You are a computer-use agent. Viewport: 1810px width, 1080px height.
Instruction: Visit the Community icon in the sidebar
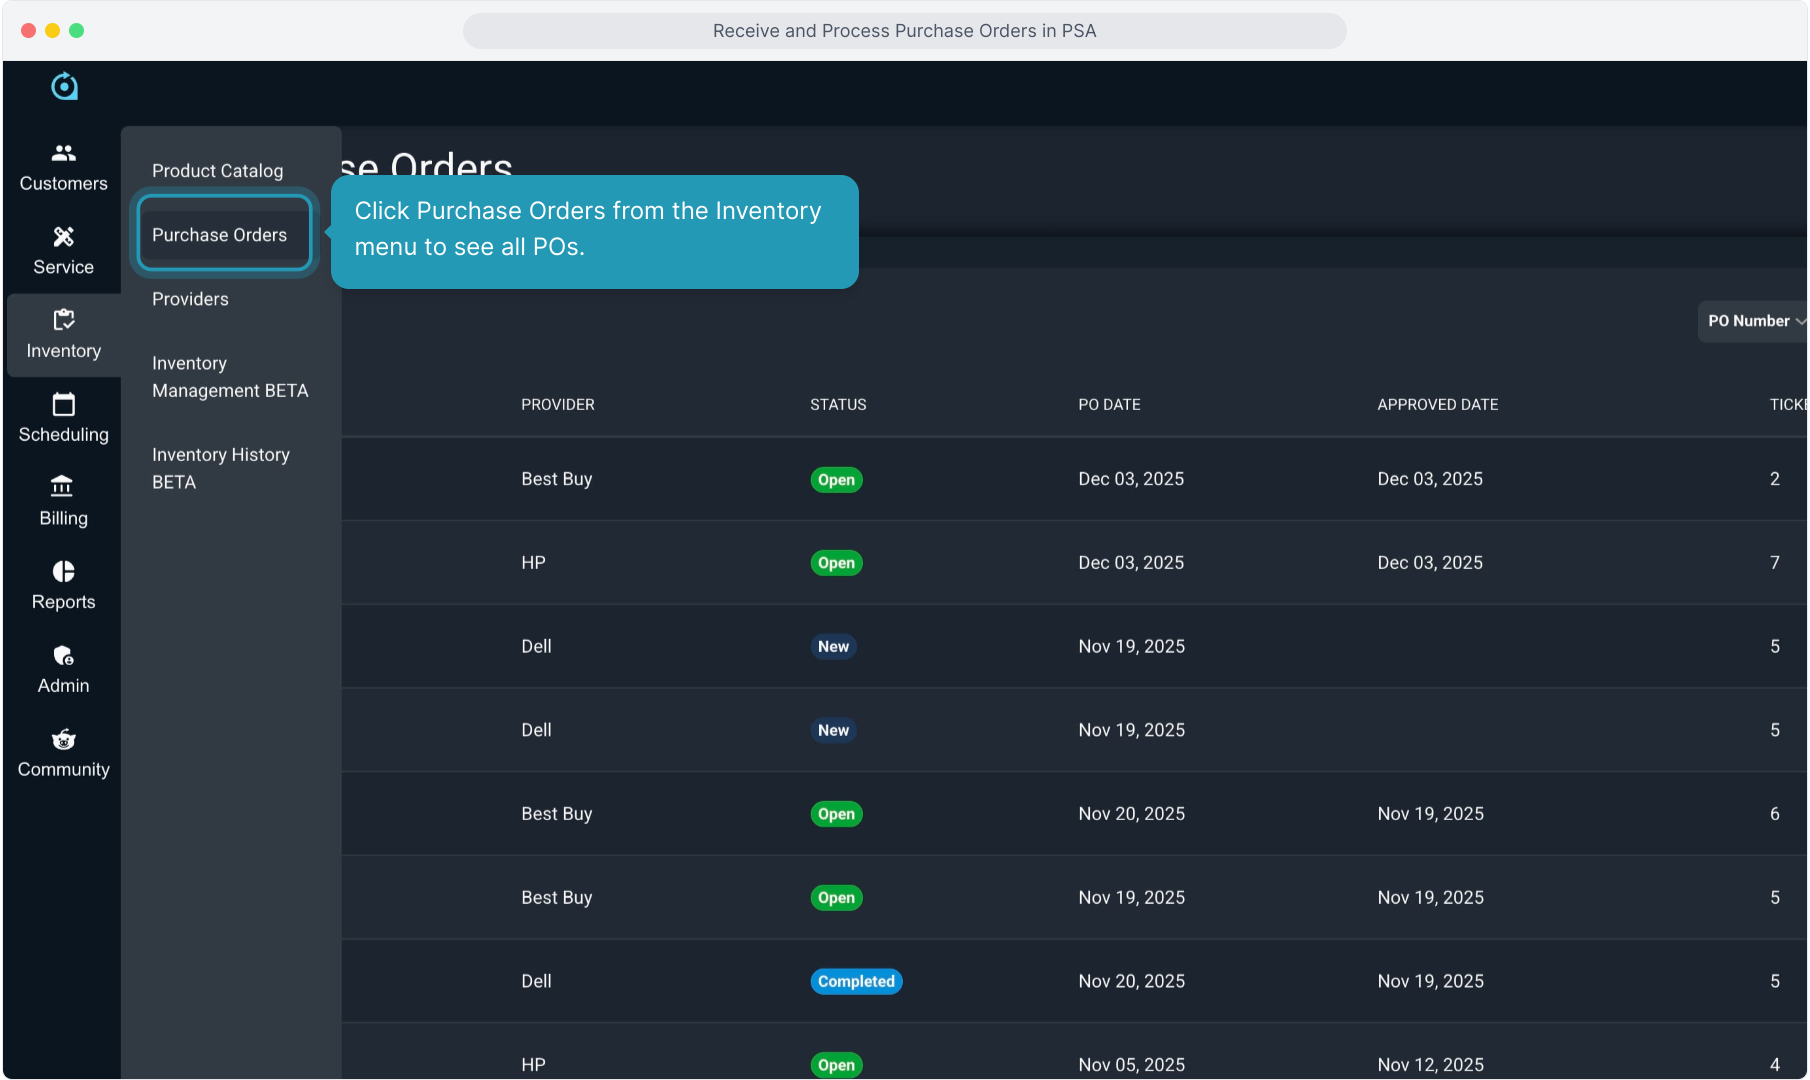coord(64,739)
